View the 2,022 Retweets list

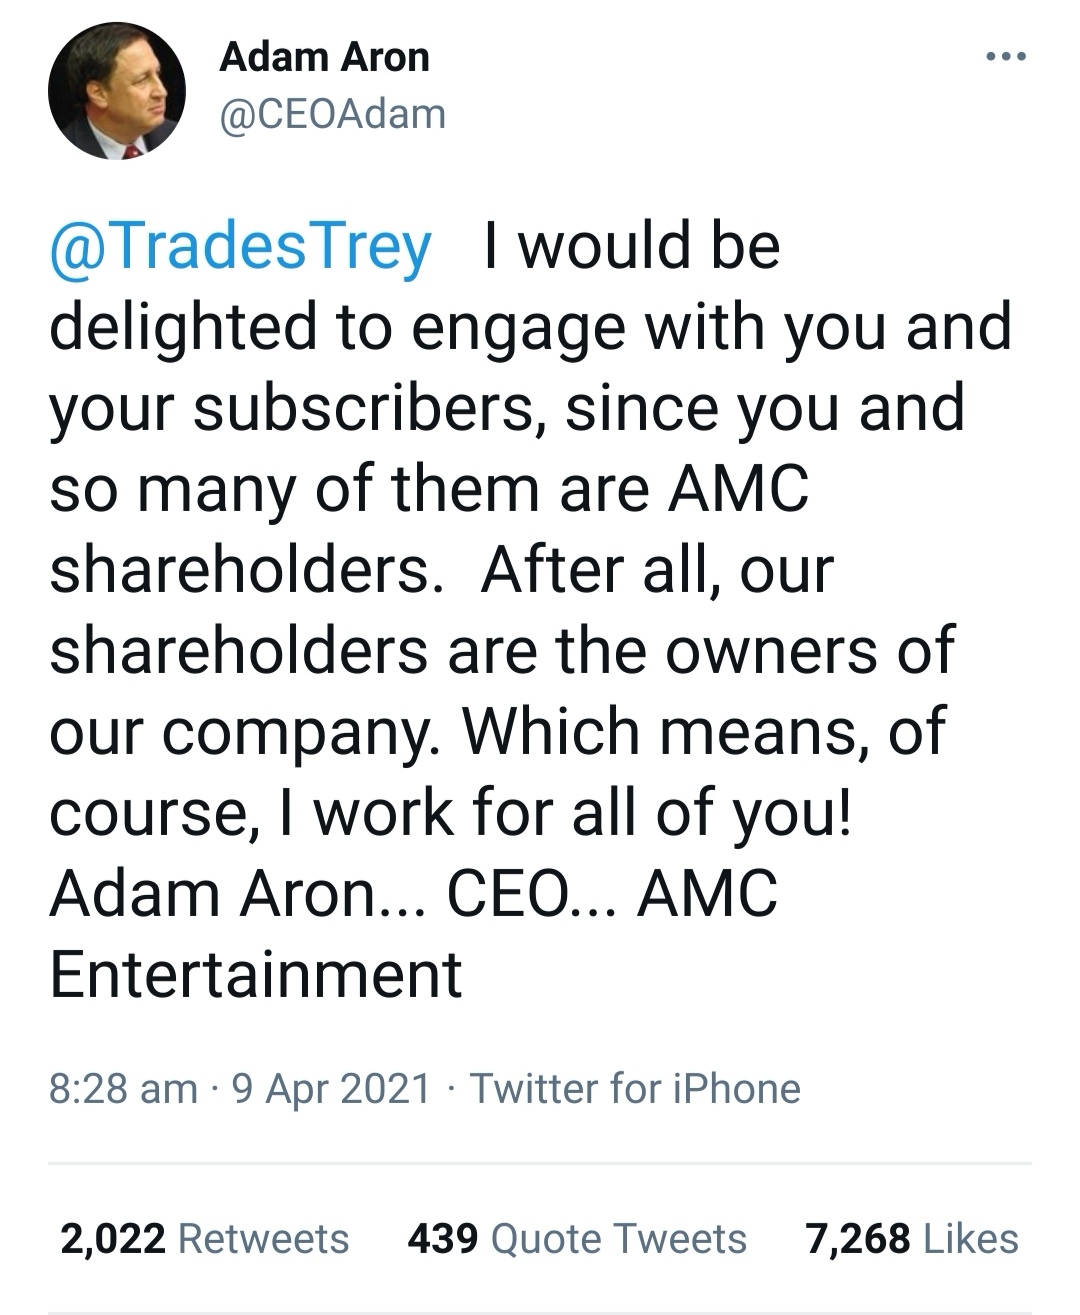[x=205, y=1239]
